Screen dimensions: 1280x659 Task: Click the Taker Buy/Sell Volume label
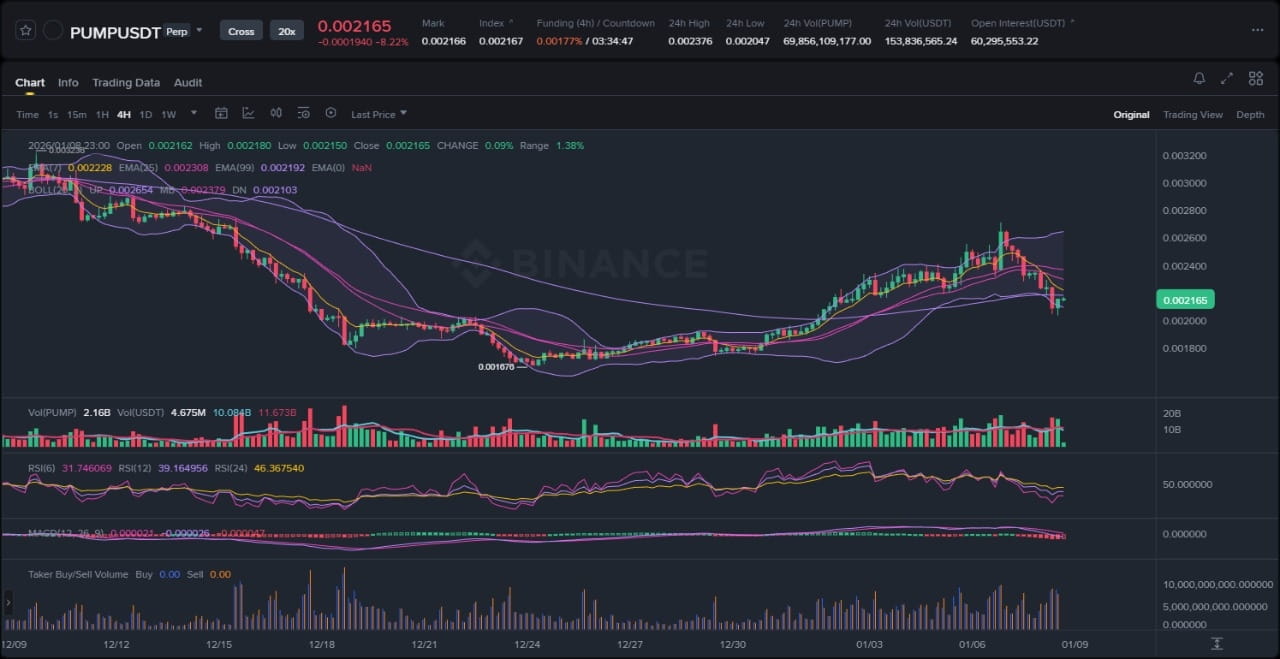click(x=79, y=574)
